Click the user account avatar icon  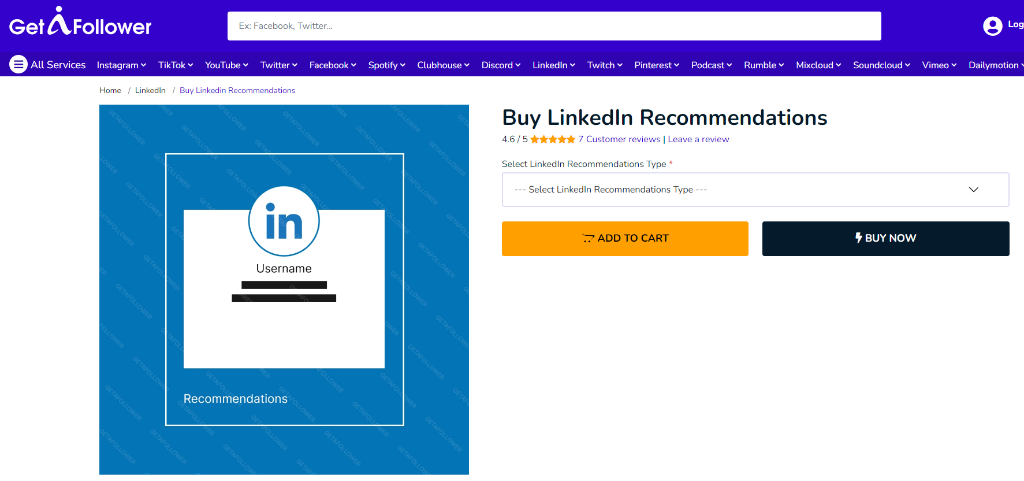coord(992,26)
